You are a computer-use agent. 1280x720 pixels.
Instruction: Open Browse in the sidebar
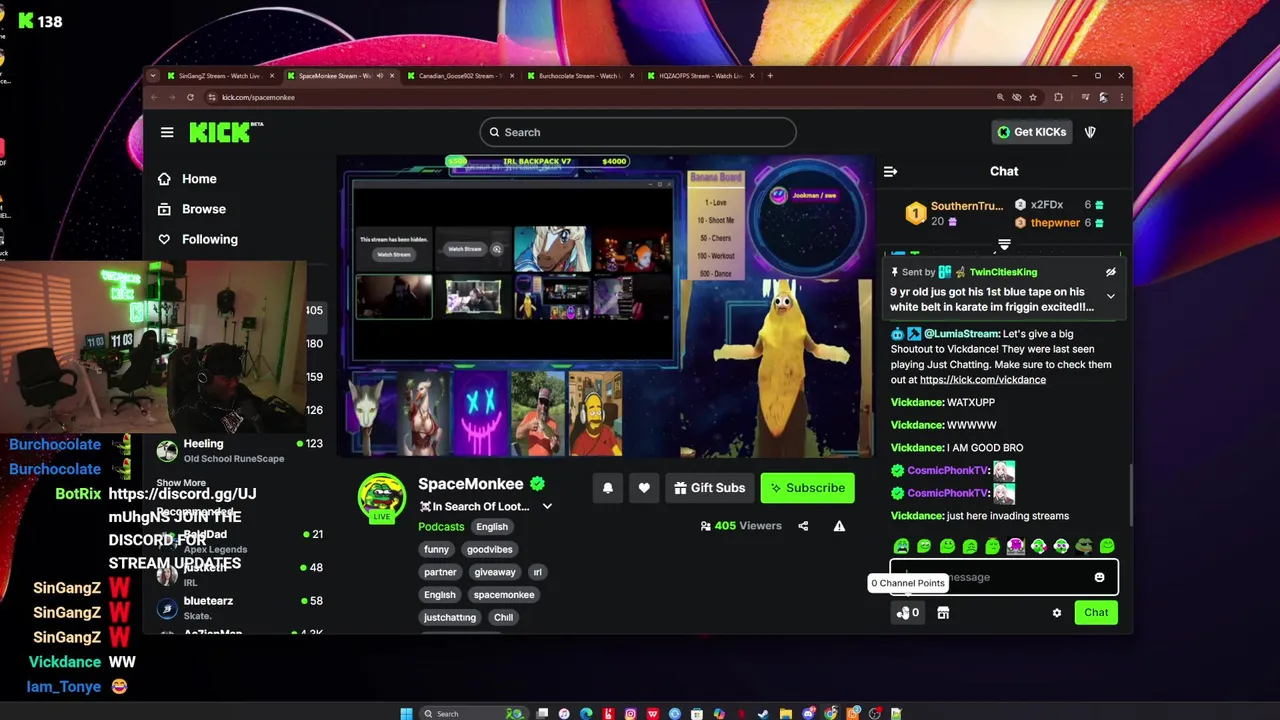coord(192,209)
